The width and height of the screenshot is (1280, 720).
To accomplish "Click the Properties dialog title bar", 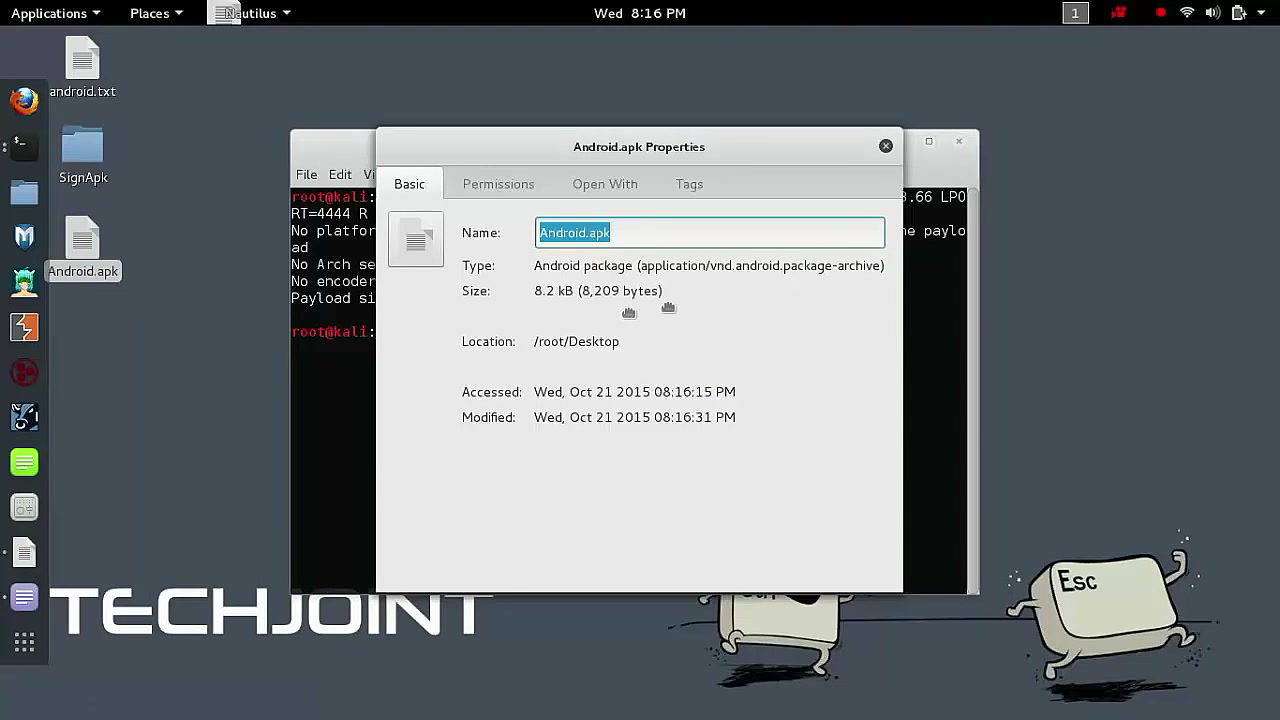I will pyautogui.click(x=639, y=146).
